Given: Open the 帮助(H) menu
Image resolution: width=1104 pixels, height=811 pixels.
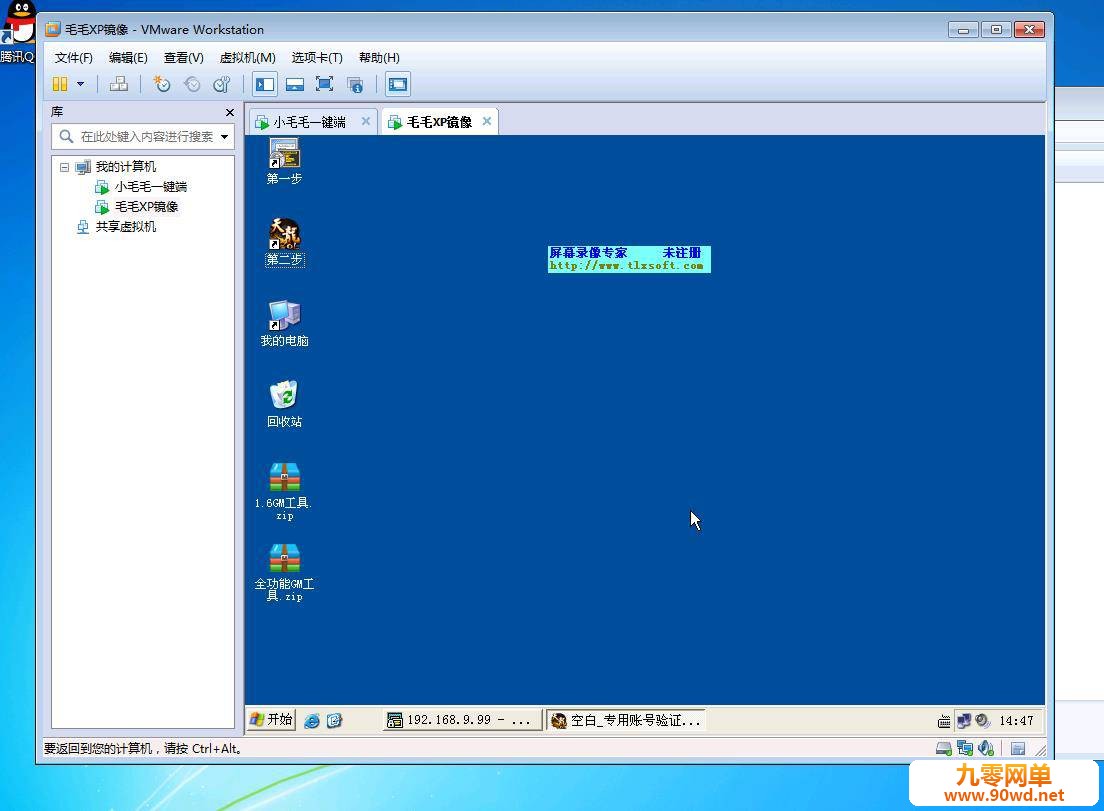Looking at the screenshot, I should point(379,58).
